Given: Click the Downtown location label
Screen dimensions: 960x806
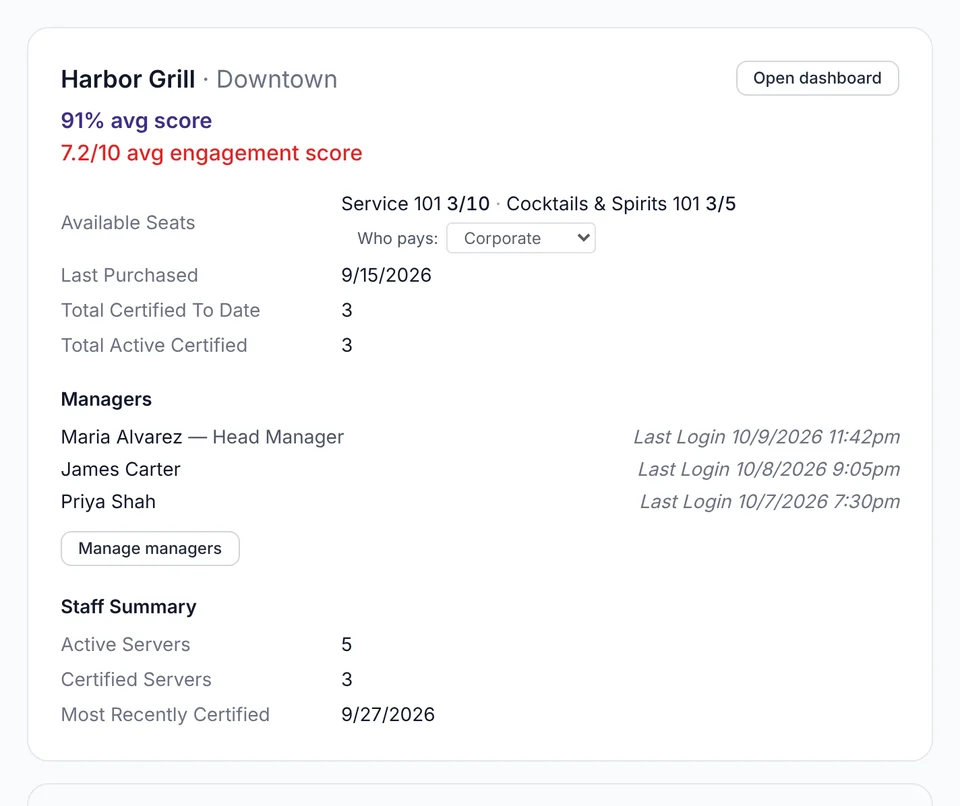Looking at the screenshot, I should coord(277,79).
